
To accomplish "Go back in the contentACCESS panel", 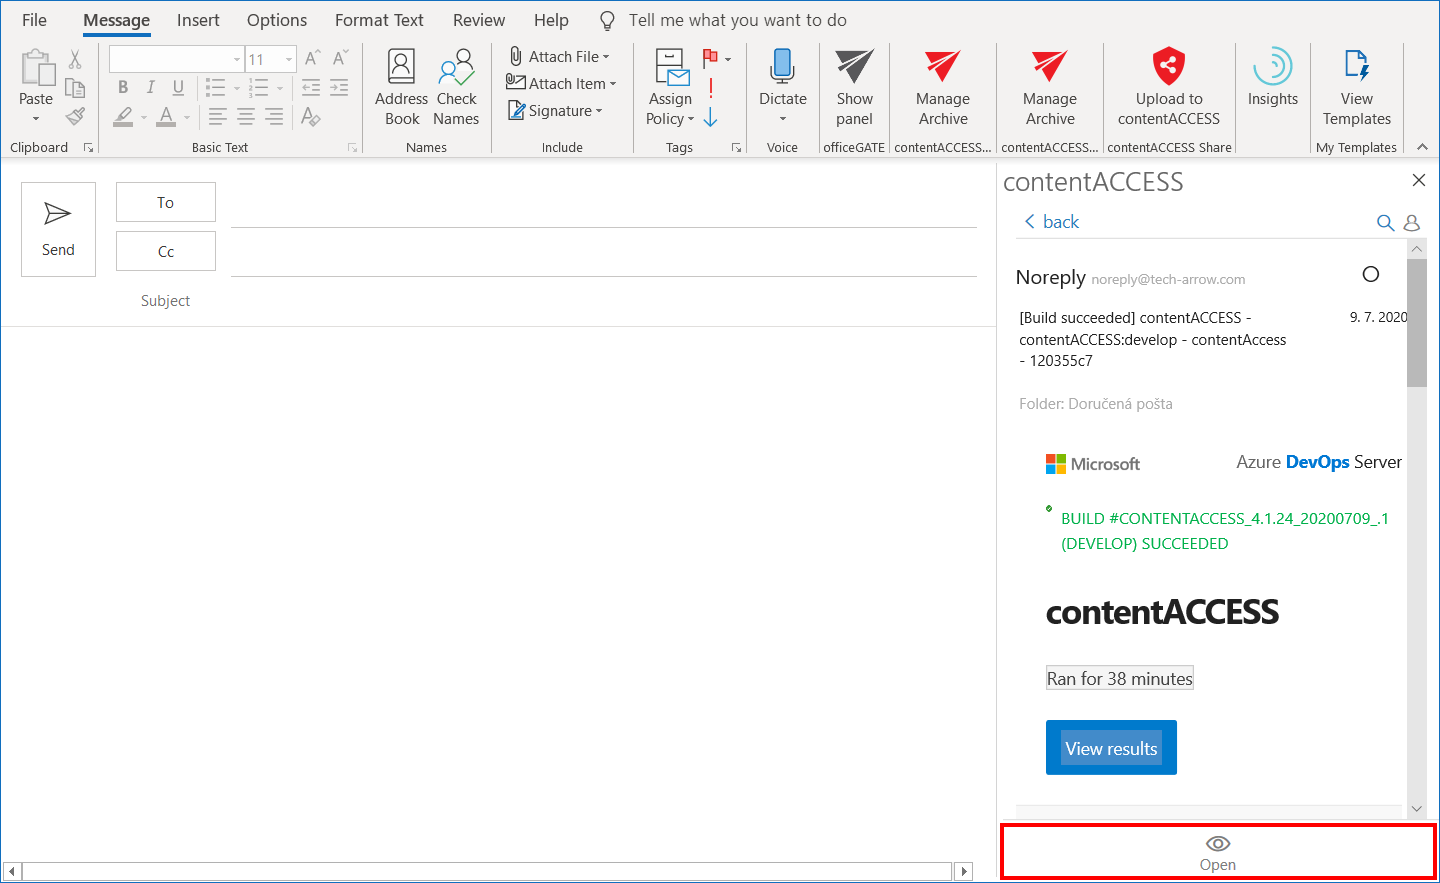I will click(1052, 222).
